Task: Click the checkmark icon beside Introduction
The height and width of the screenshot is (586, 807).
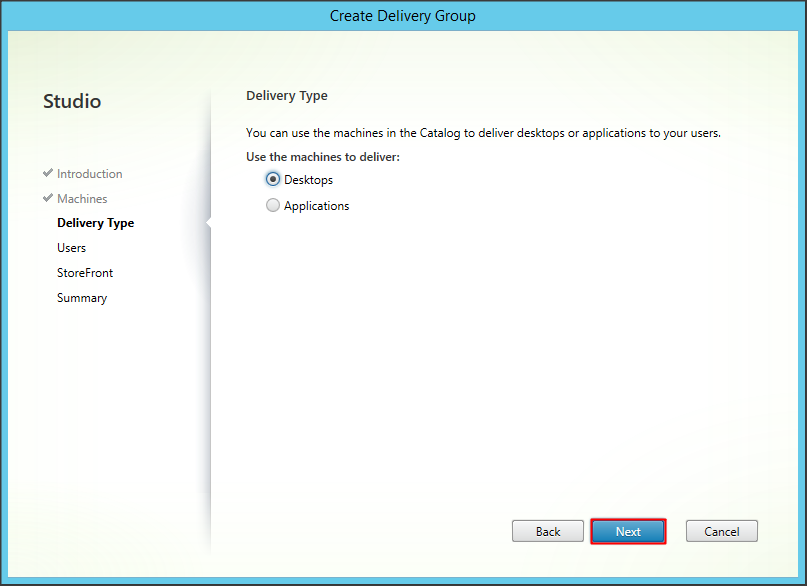Action: (48, 173)
